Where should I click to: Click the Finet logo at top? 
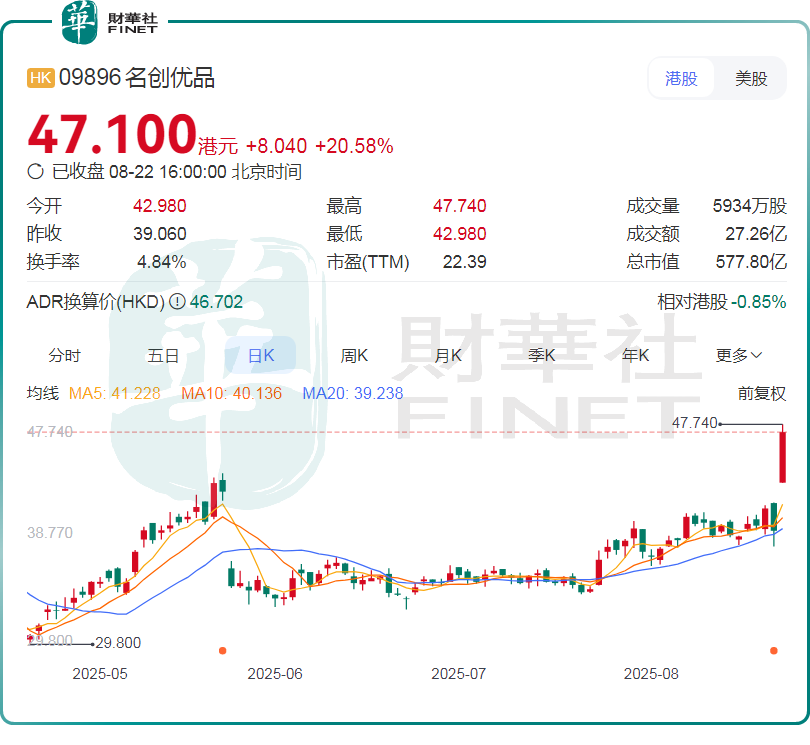(110, 22)
